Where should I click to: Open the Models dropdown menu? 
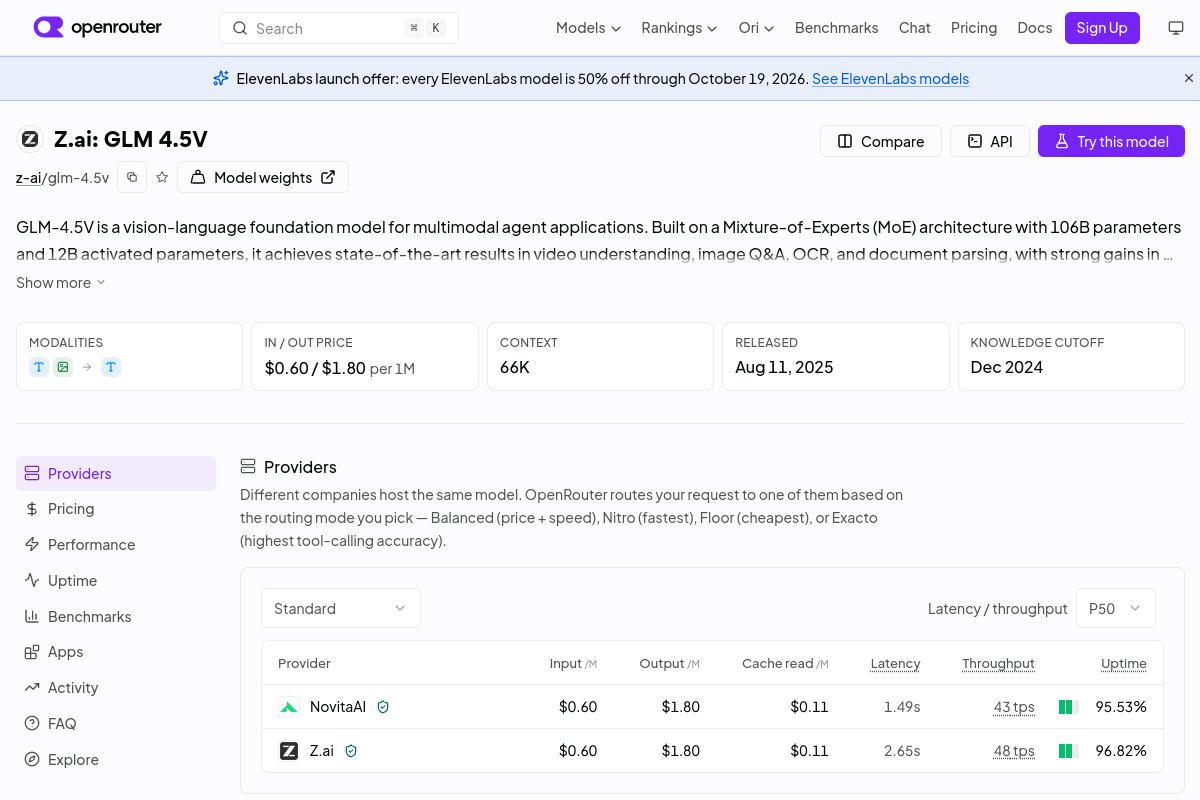[588, 28]
